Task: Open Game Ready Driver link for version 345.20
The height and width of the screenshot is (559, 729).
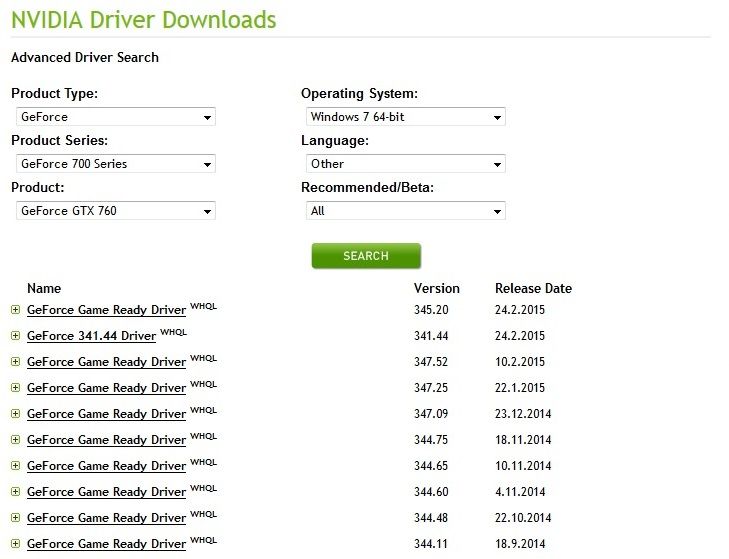Action: click(x=106, y=310)
